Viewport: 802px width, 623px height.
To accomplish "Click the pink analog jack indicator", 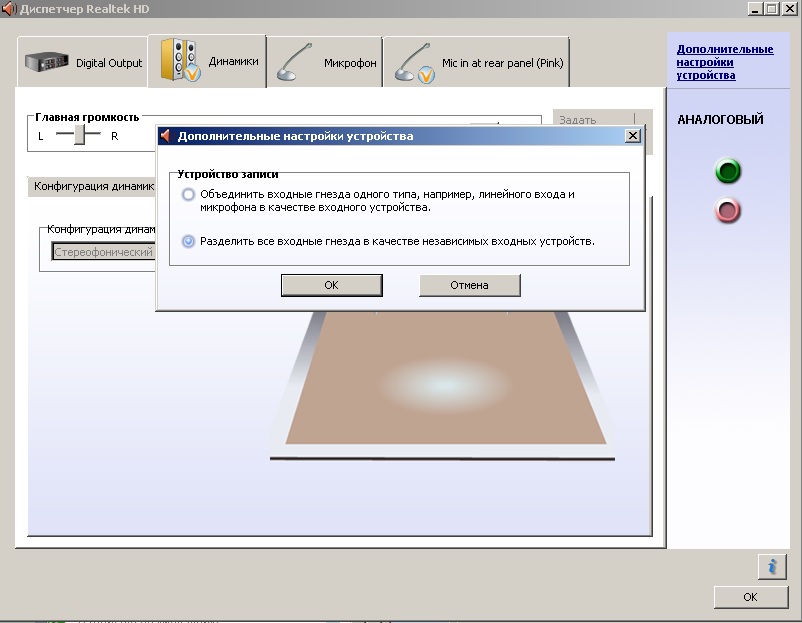I will click(727, 210).
